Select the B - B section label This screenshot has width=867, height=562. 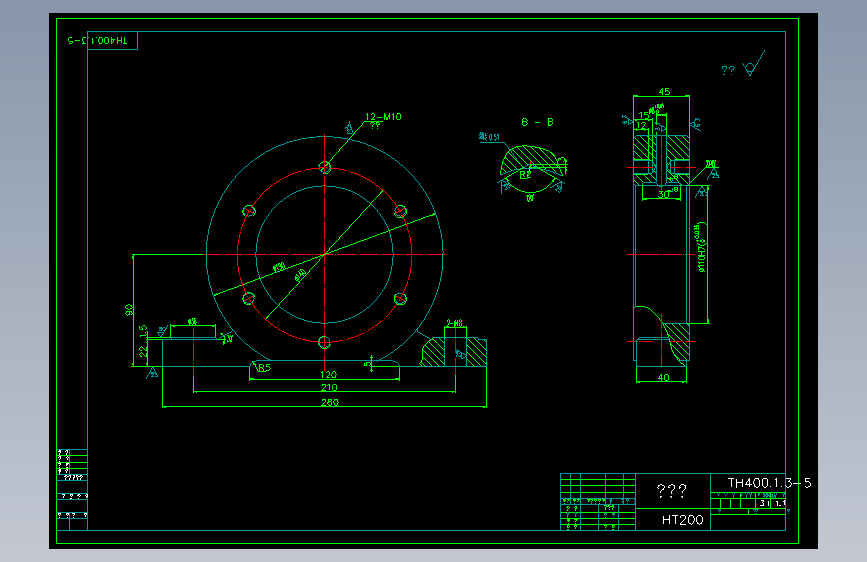tap(537, 122)
